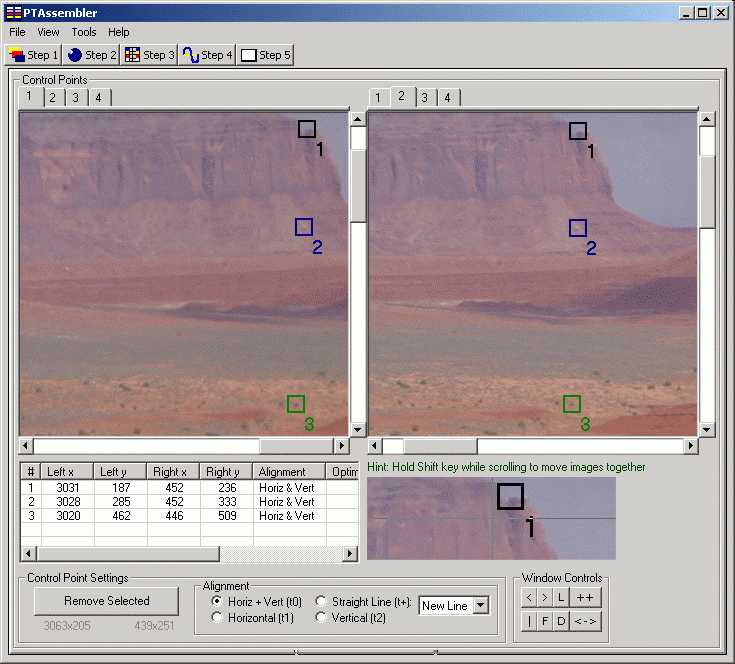Click left image horizontal scrollbar right arrow
Screen dimensions: 735x664
(341, 446)
